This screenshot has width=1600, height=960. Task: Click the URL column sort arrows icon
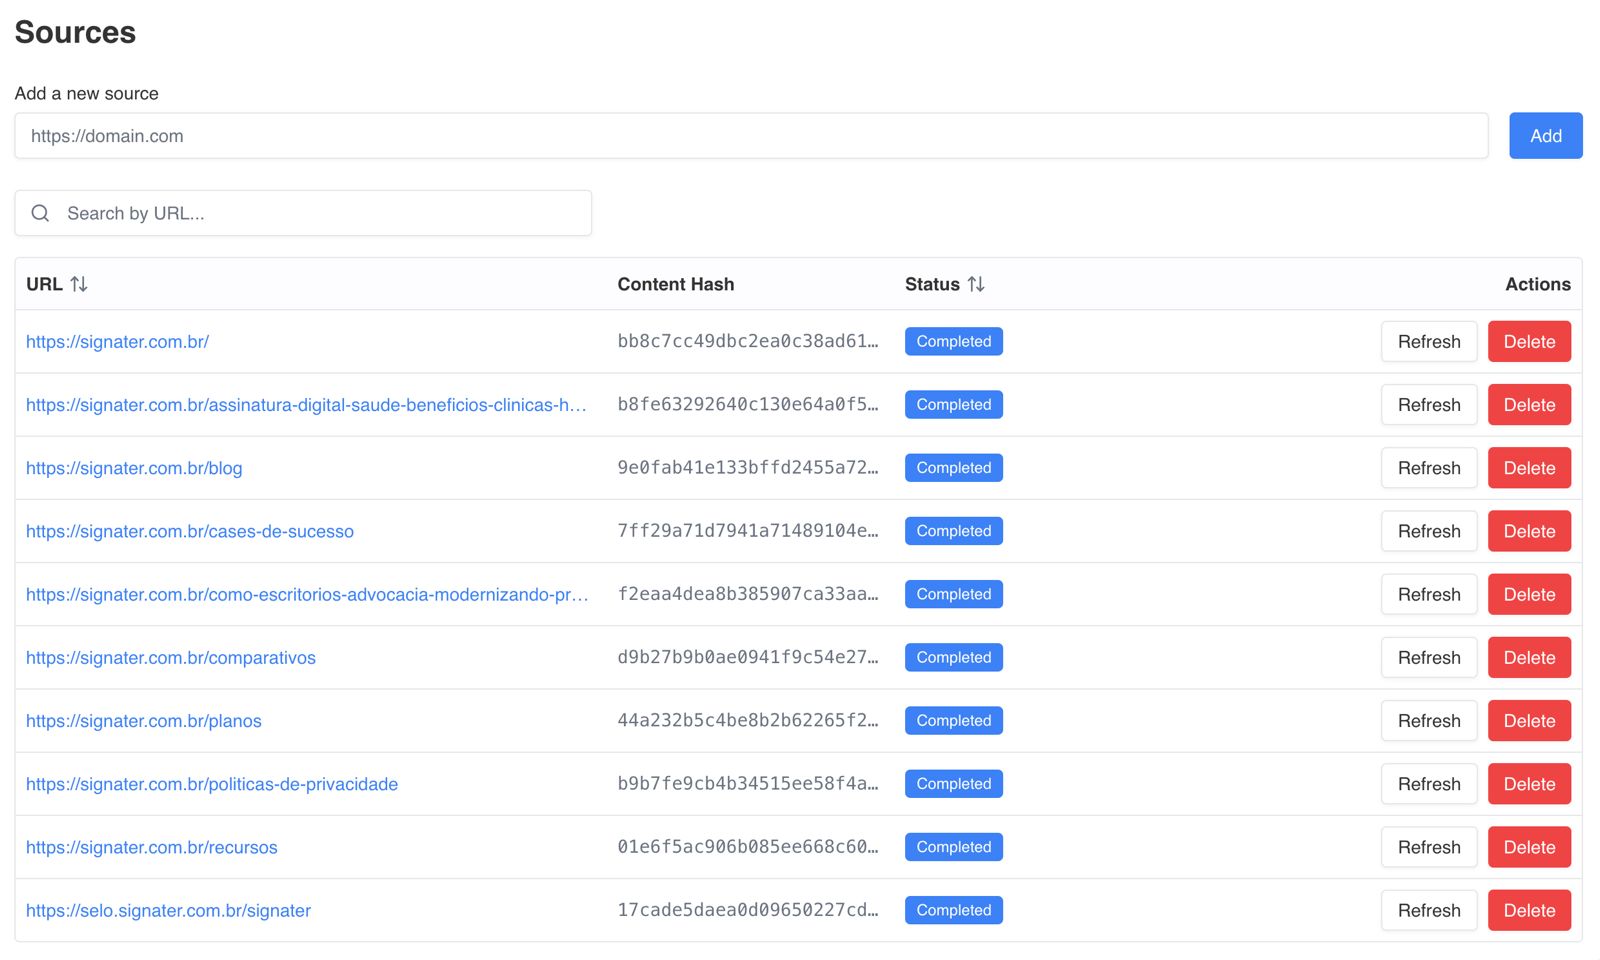click(79, 284)
